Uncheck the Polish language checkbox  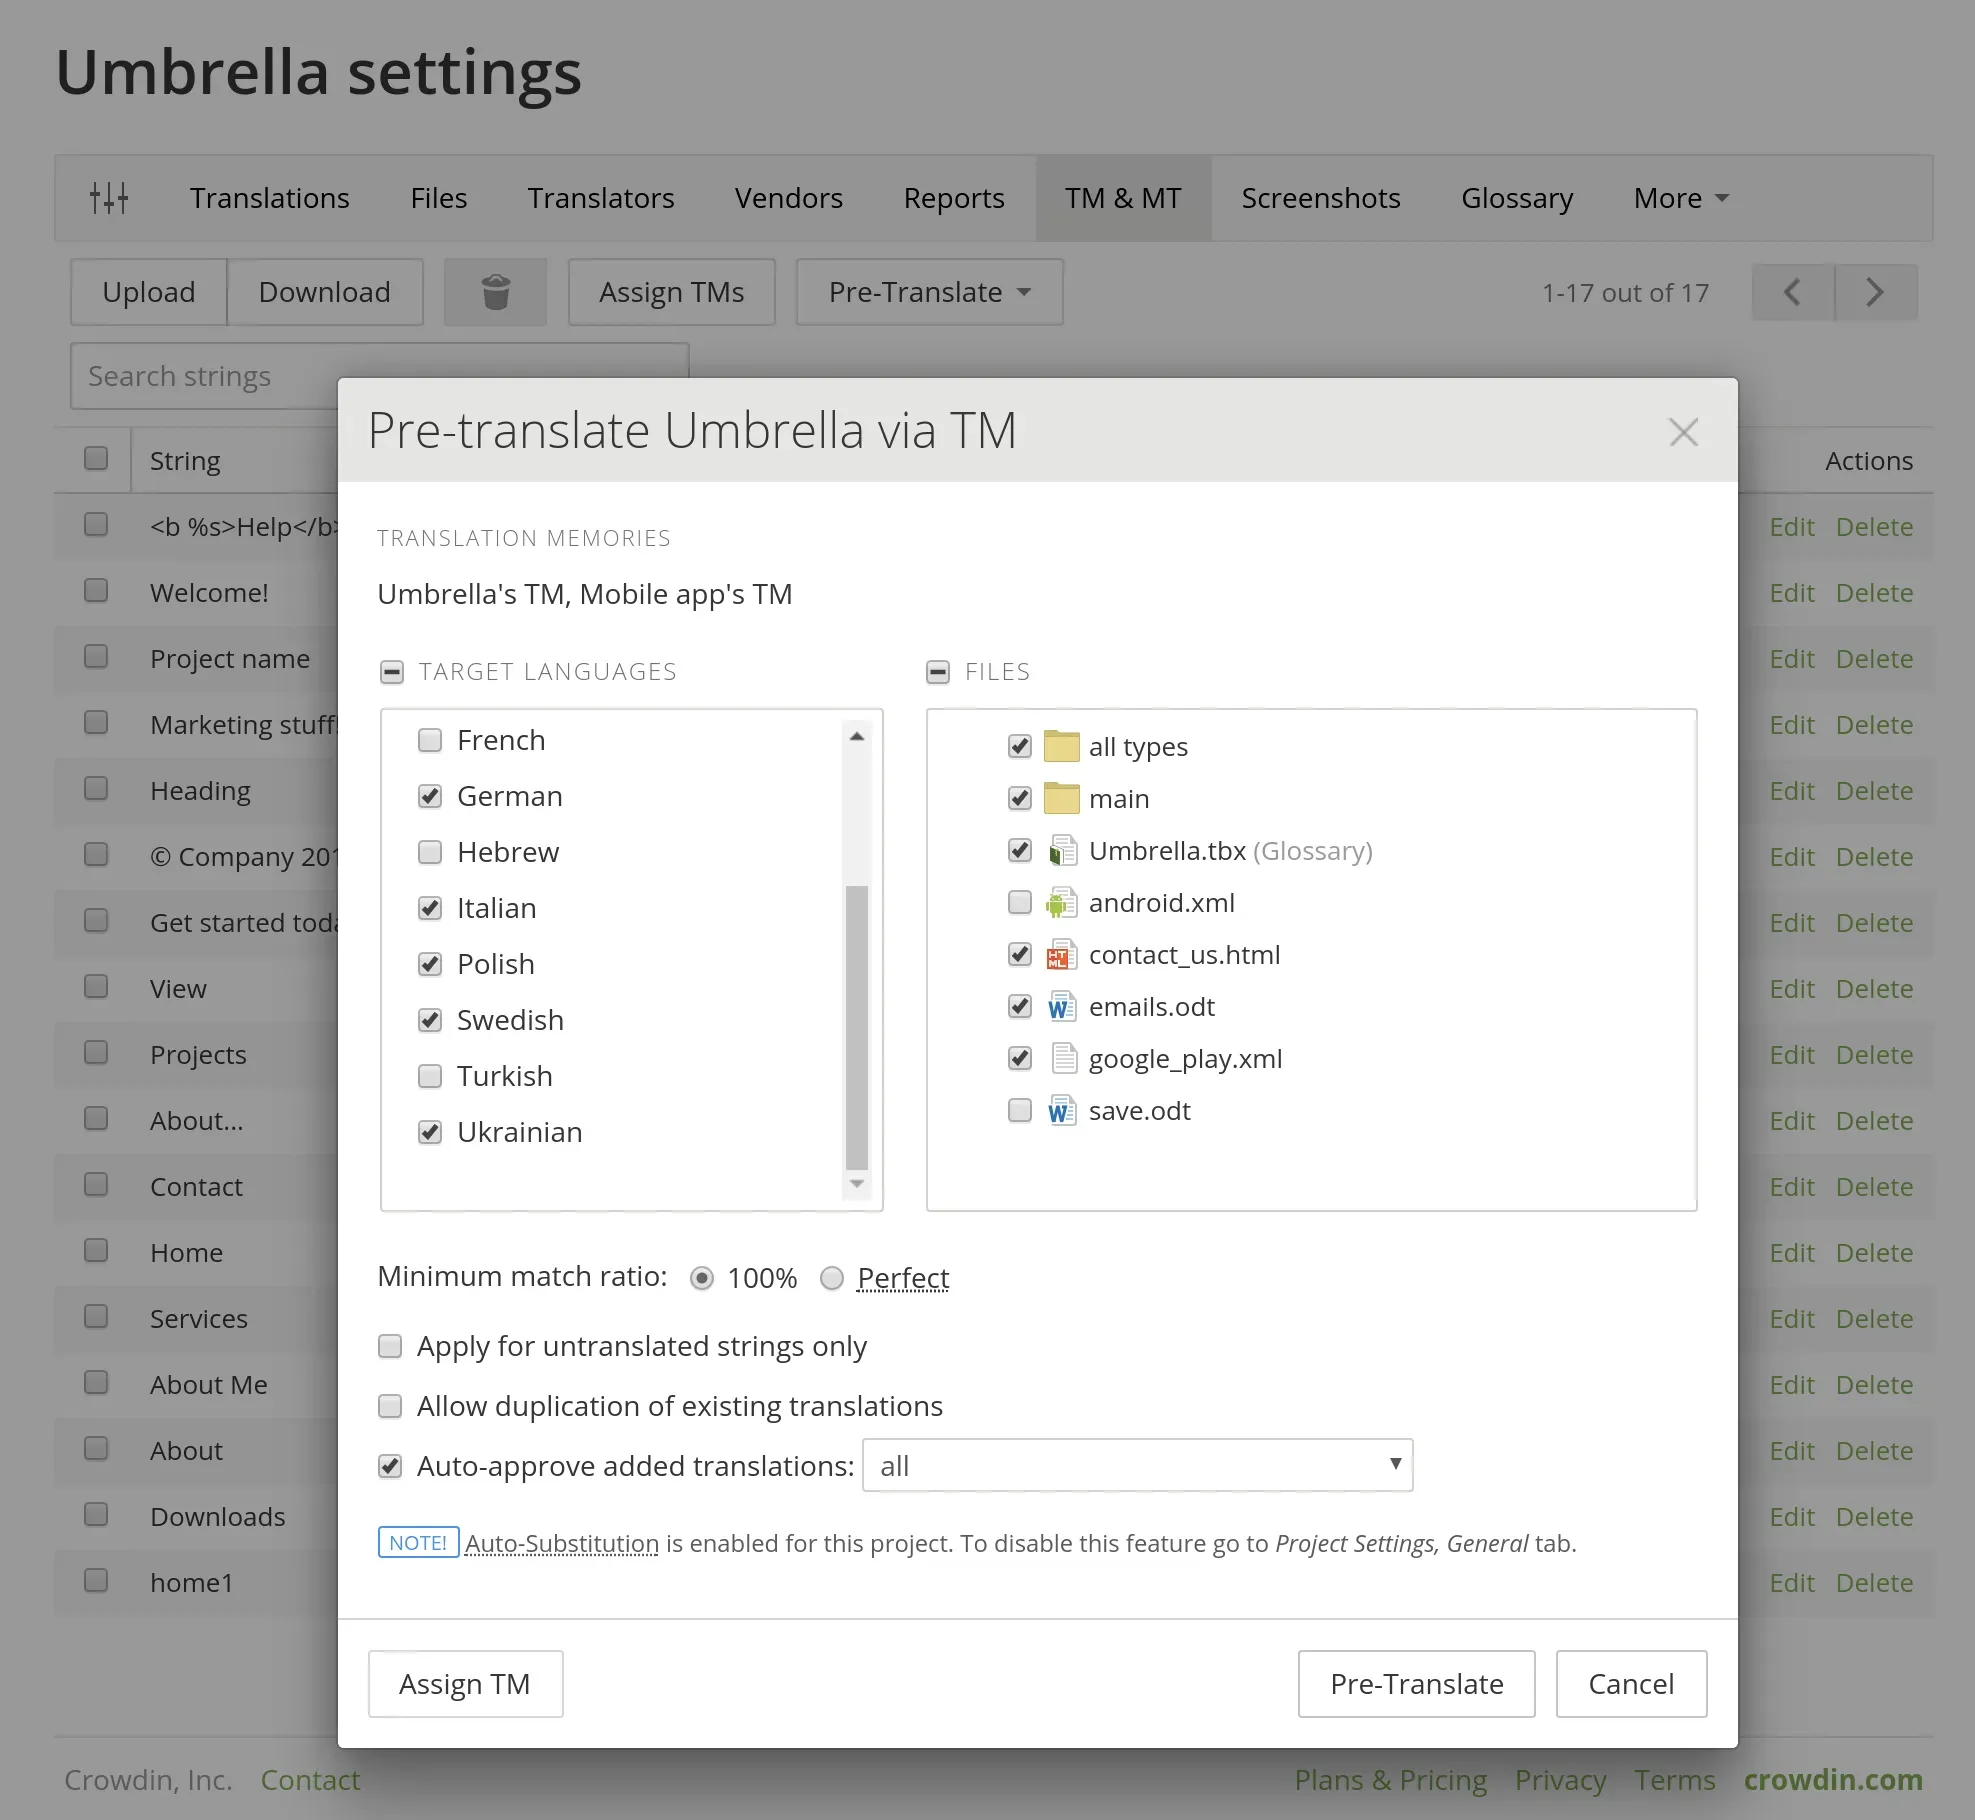430,964
